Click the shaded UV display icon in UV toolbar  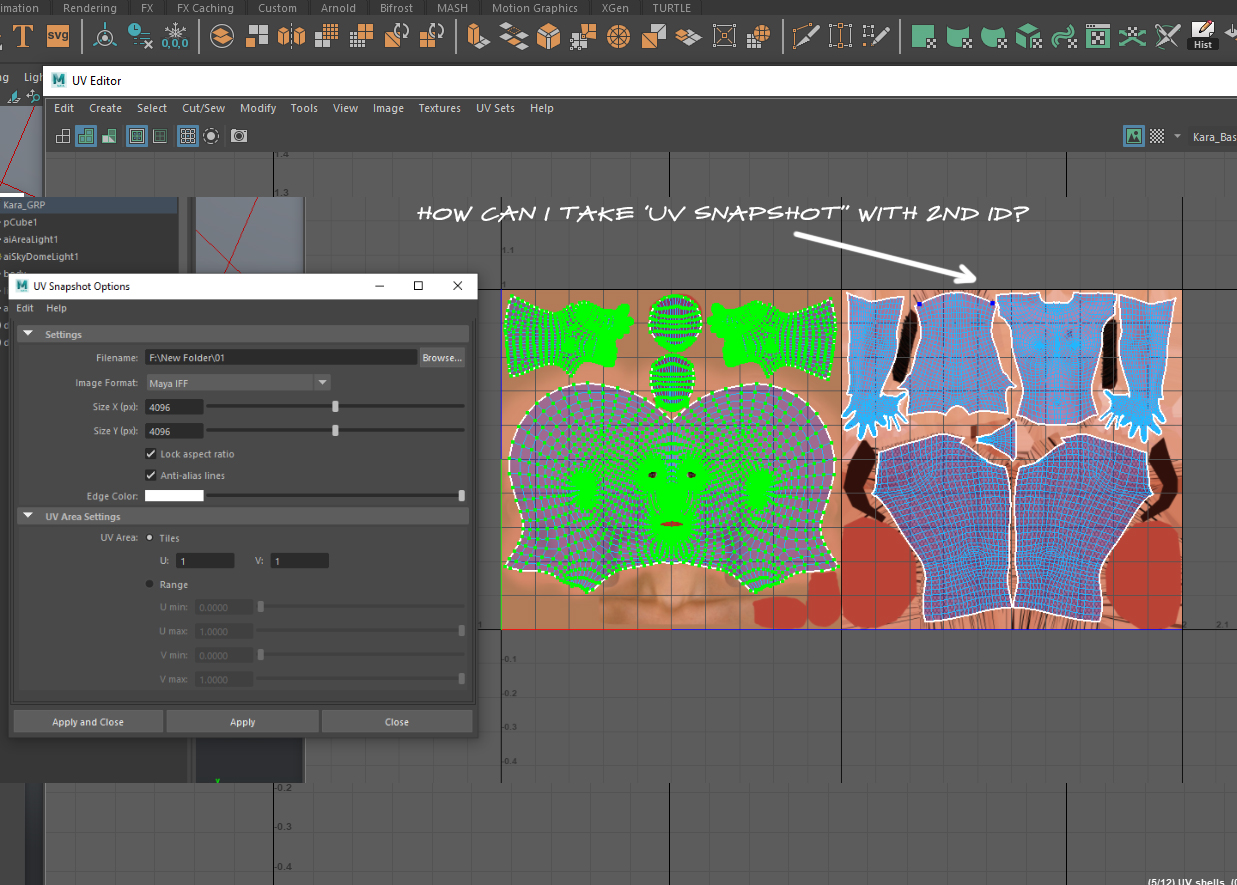(x=108, y=136)
